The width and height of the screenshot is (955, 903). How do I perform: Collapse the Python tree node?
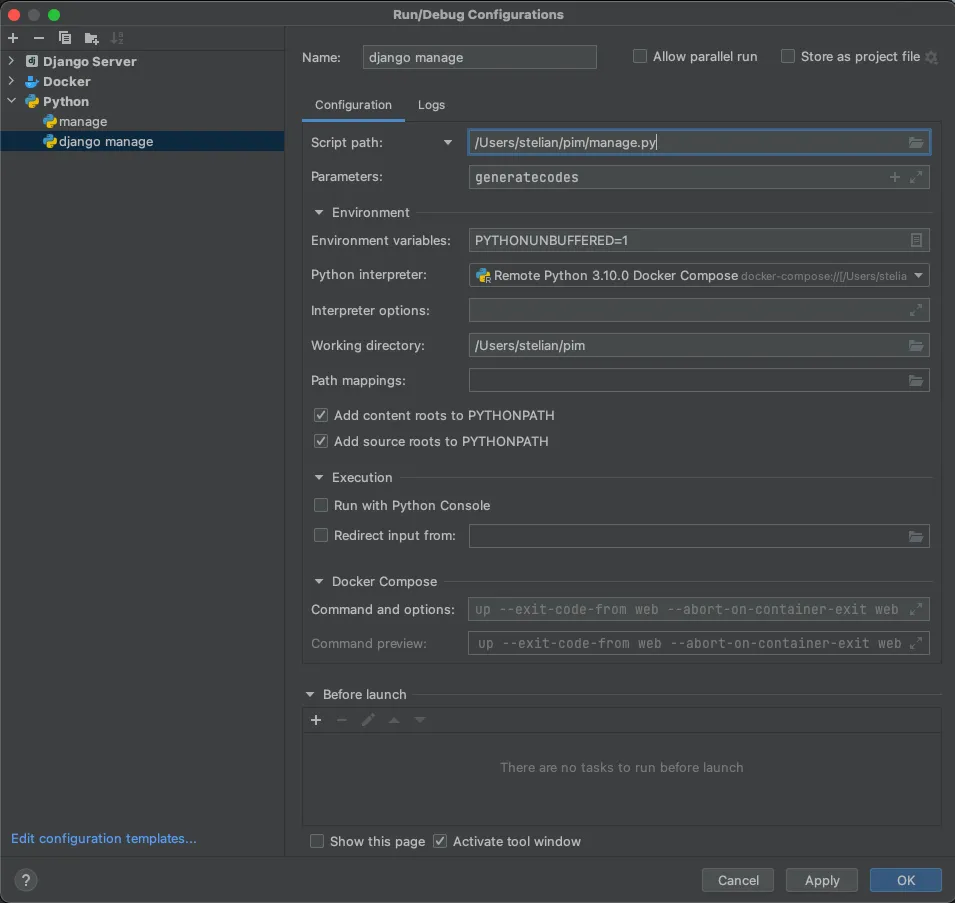coord(12,101)
